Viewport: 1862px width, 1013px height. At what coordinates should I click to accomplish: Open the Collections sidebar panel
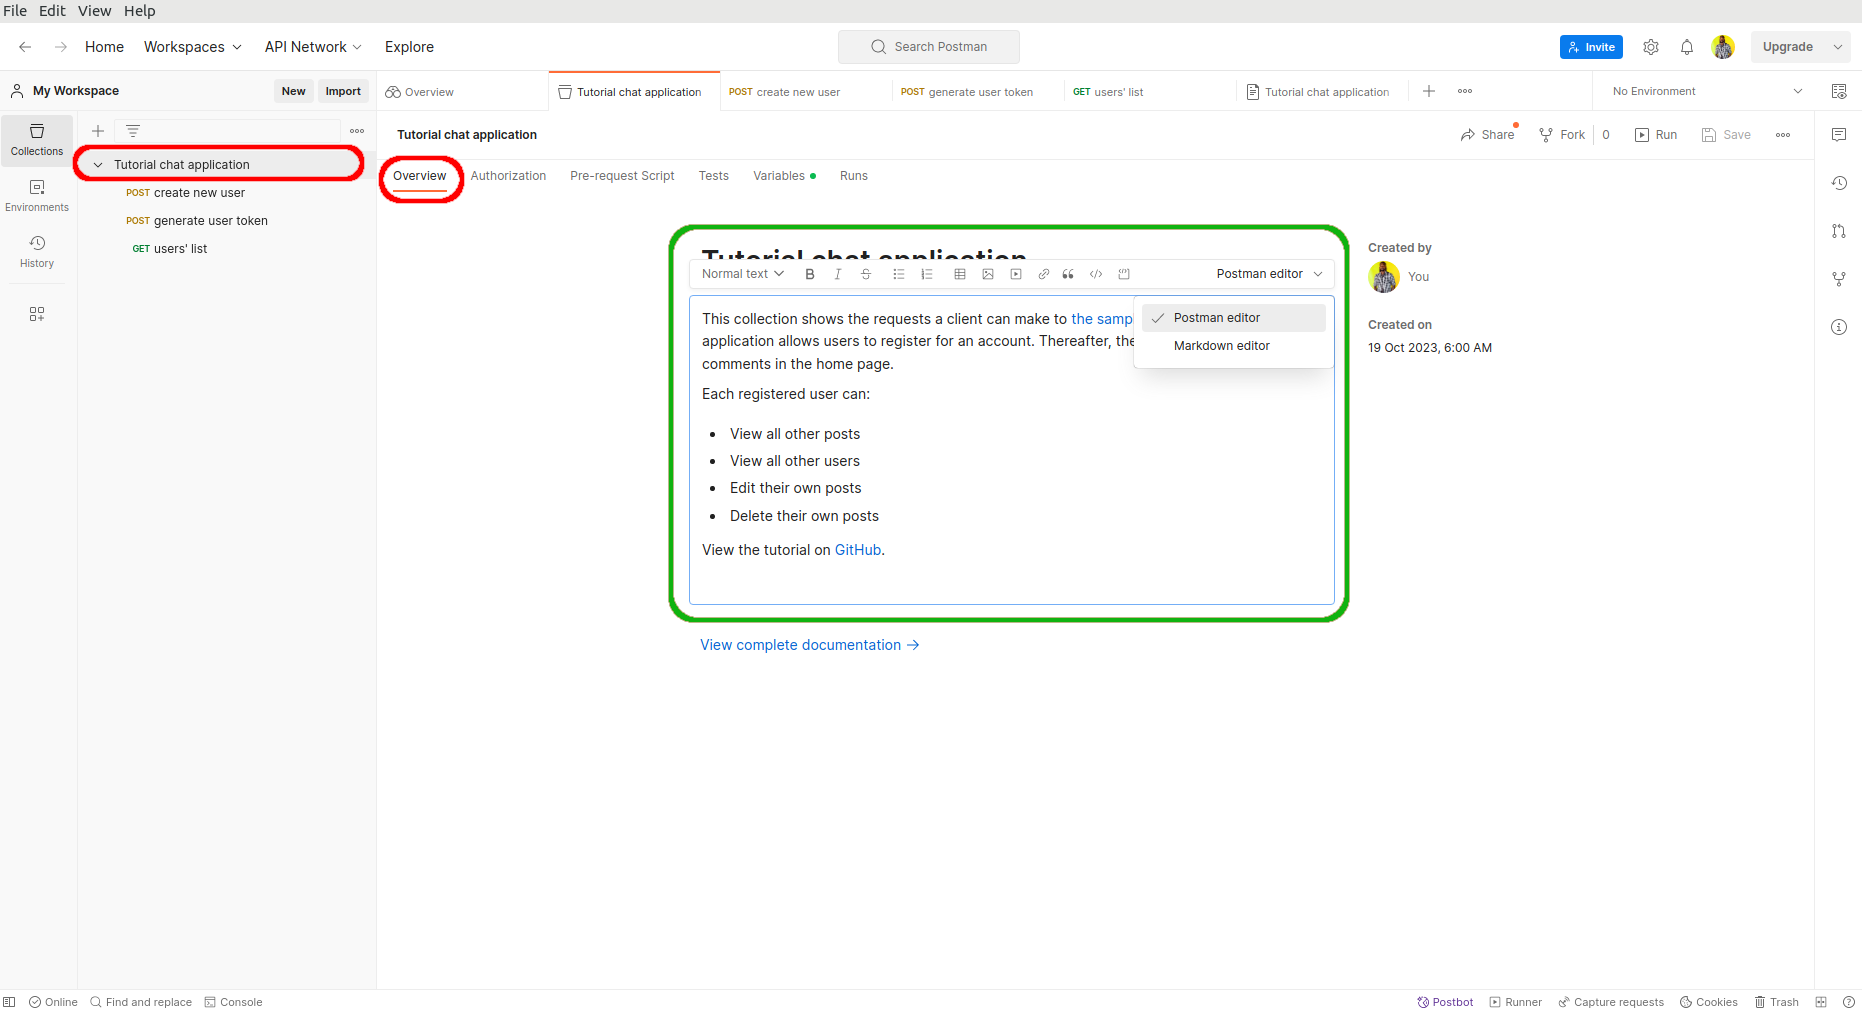click(37, 140)
